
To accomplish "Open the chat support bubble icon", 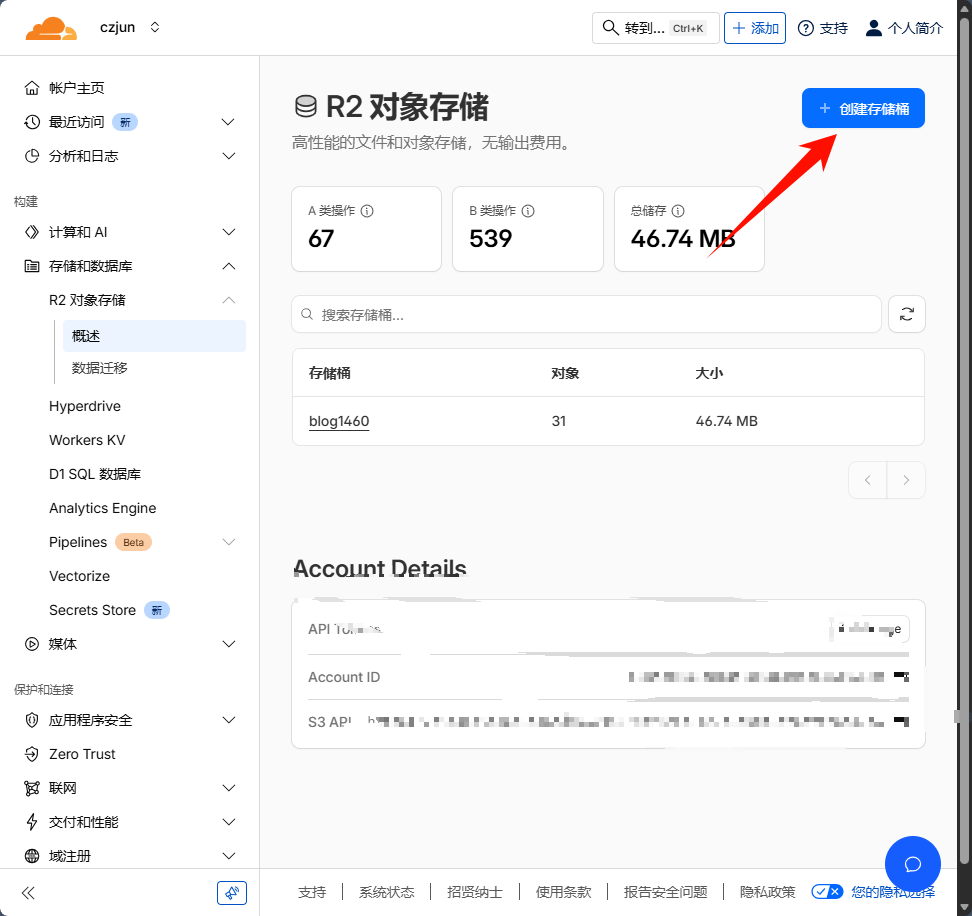I will pyautogui.click(x=912, y=864).
